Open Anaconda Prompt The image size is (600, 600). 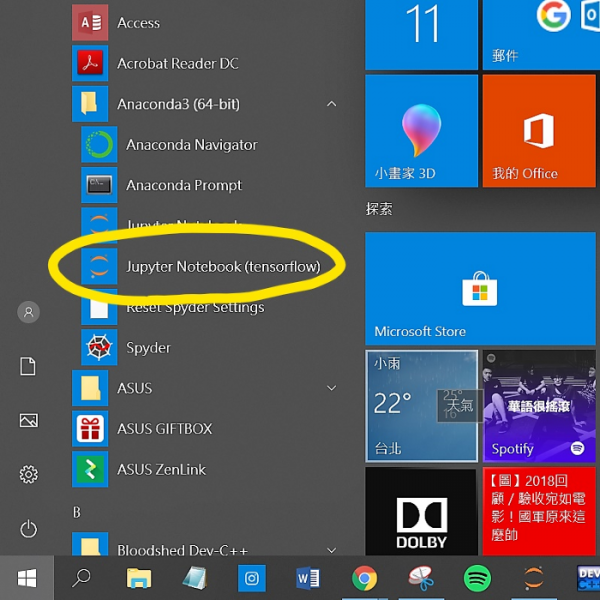pos(183,185)
